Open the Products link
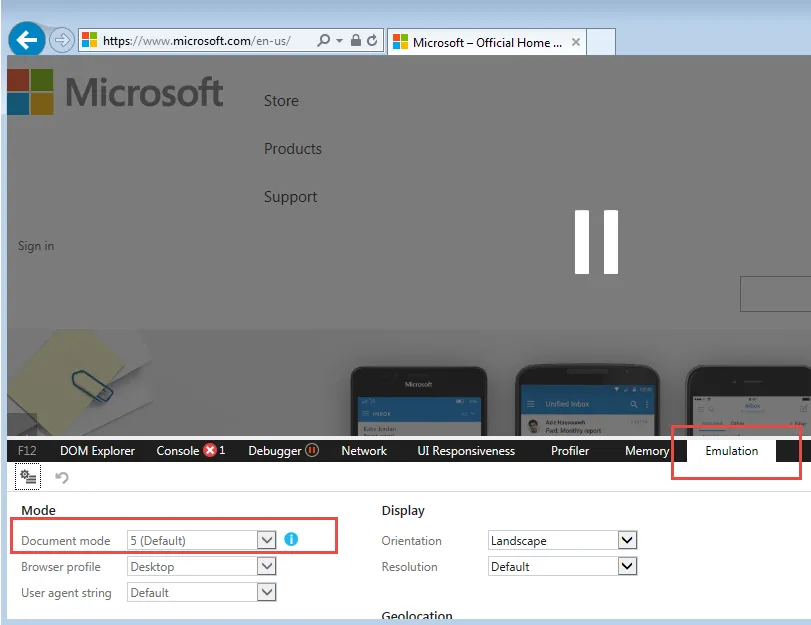The image size is (811, 625). tap(293, 148)
